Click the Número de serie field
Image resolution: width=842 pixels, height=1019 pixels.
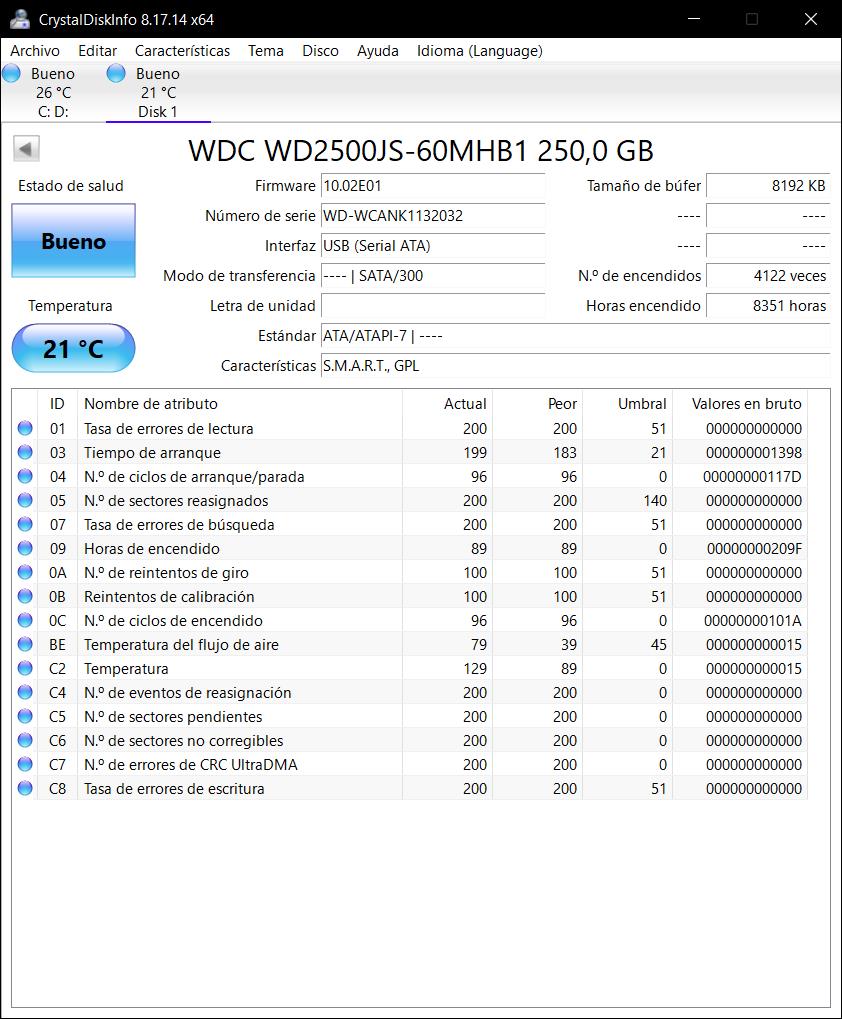click(432, 216)
